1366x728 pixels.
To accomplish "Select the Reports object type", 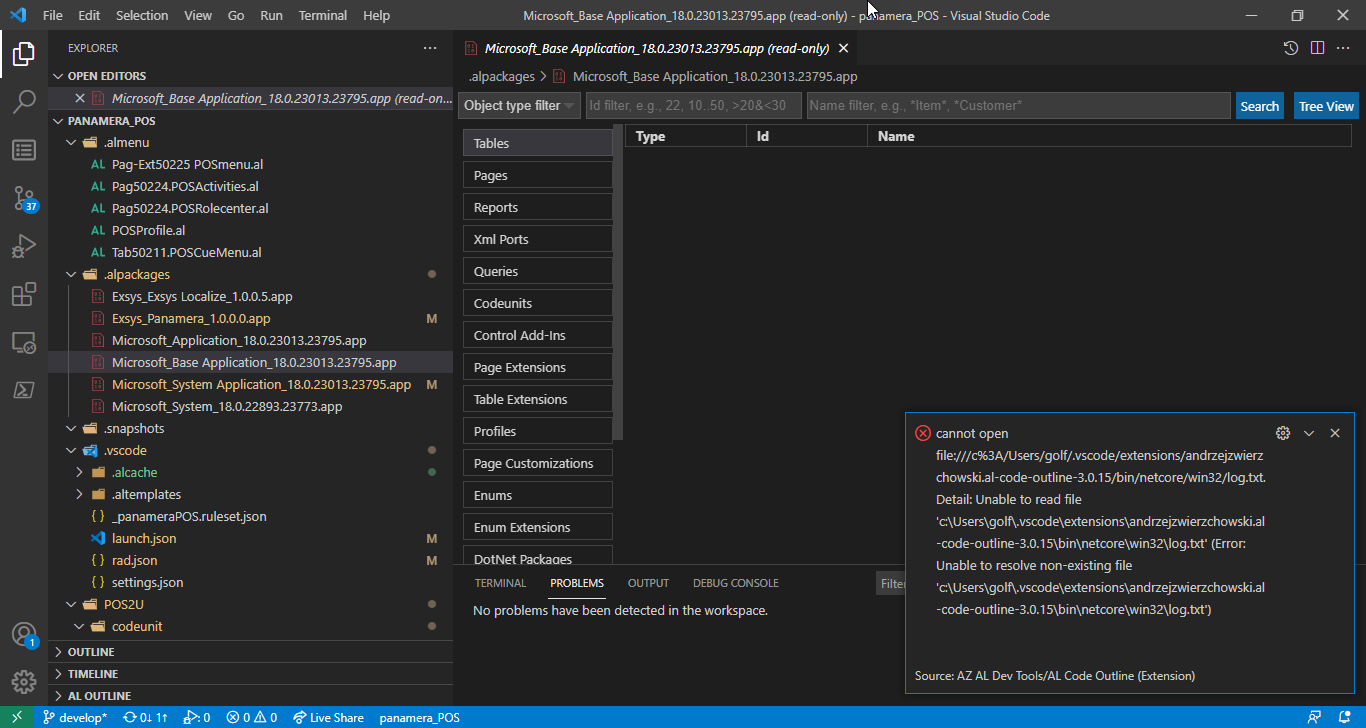I will [538, 207].
